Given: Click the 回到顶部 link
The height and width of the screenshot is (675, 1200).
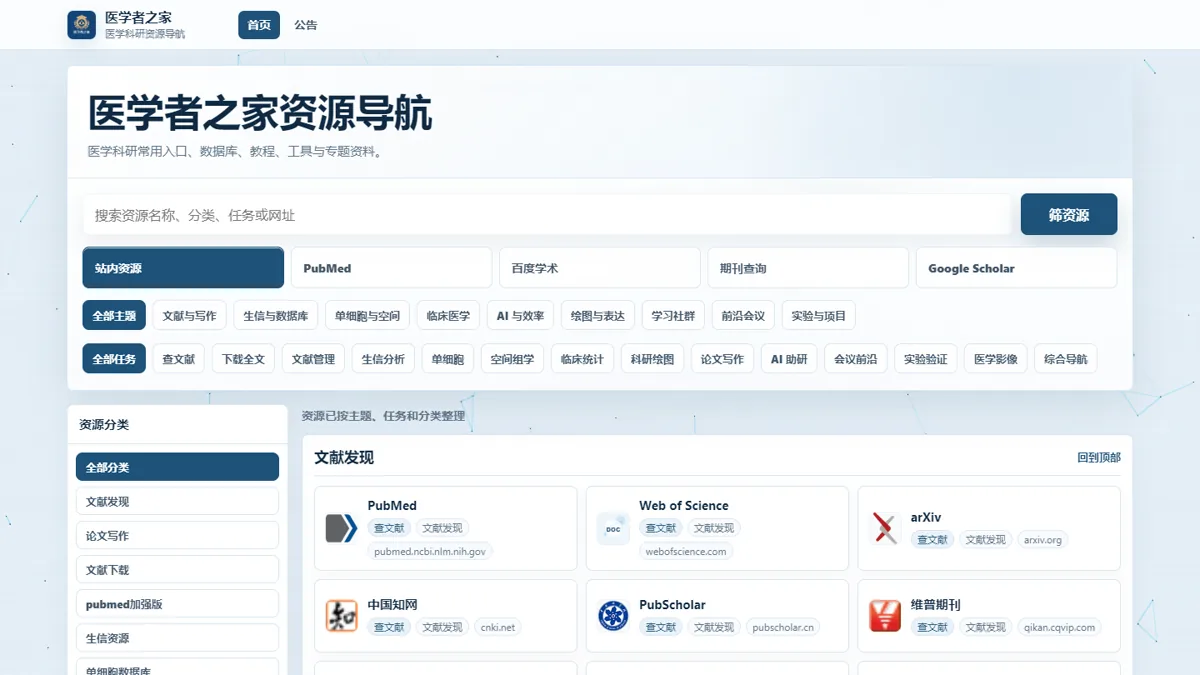Looking at the screenshot, I should 1099,457.
